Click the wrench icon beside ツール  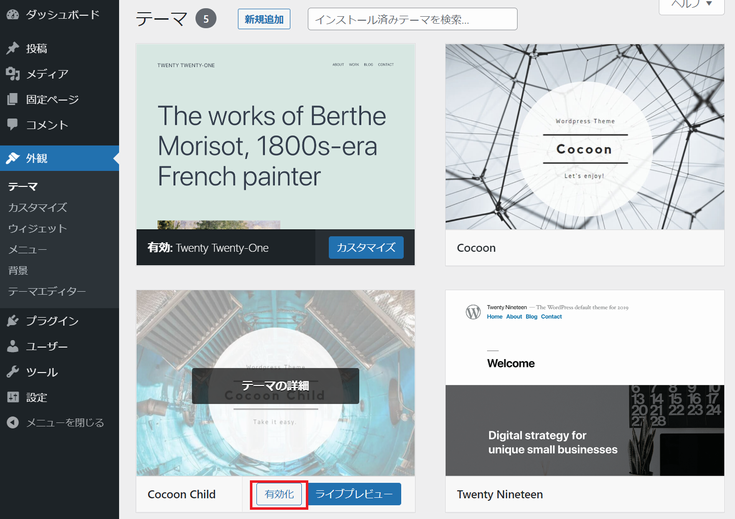(12, 372)
